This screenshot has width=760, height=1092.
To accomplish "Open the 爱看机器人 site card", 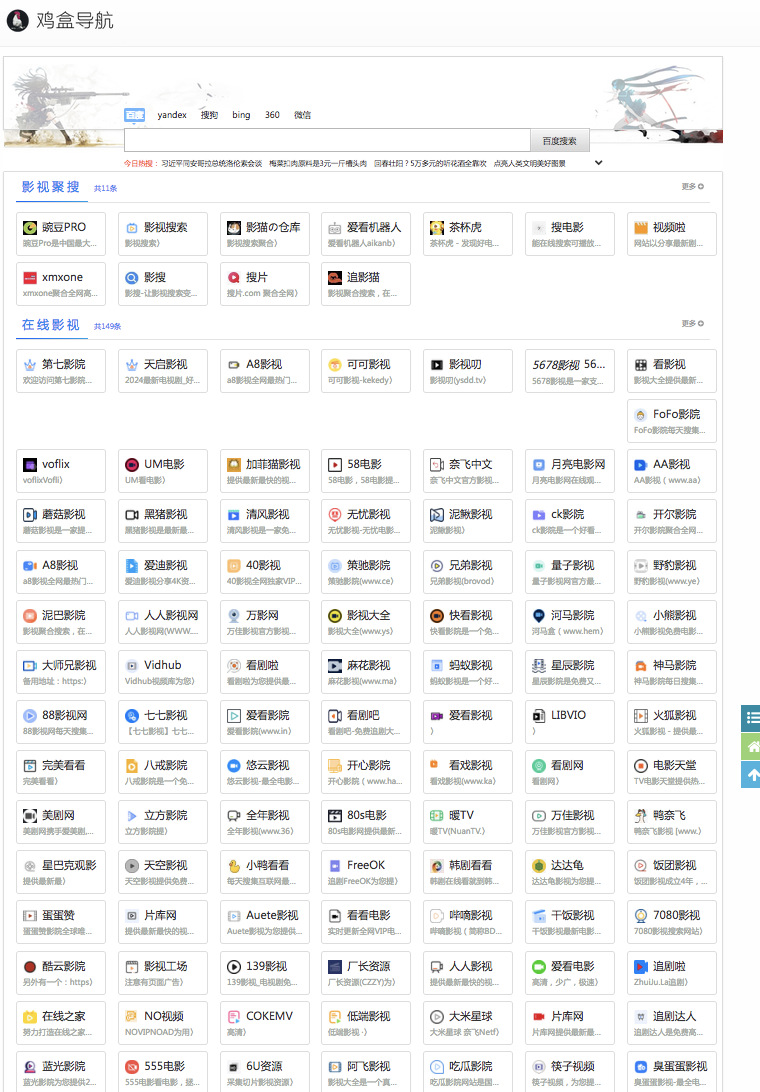I will point(366,234).
